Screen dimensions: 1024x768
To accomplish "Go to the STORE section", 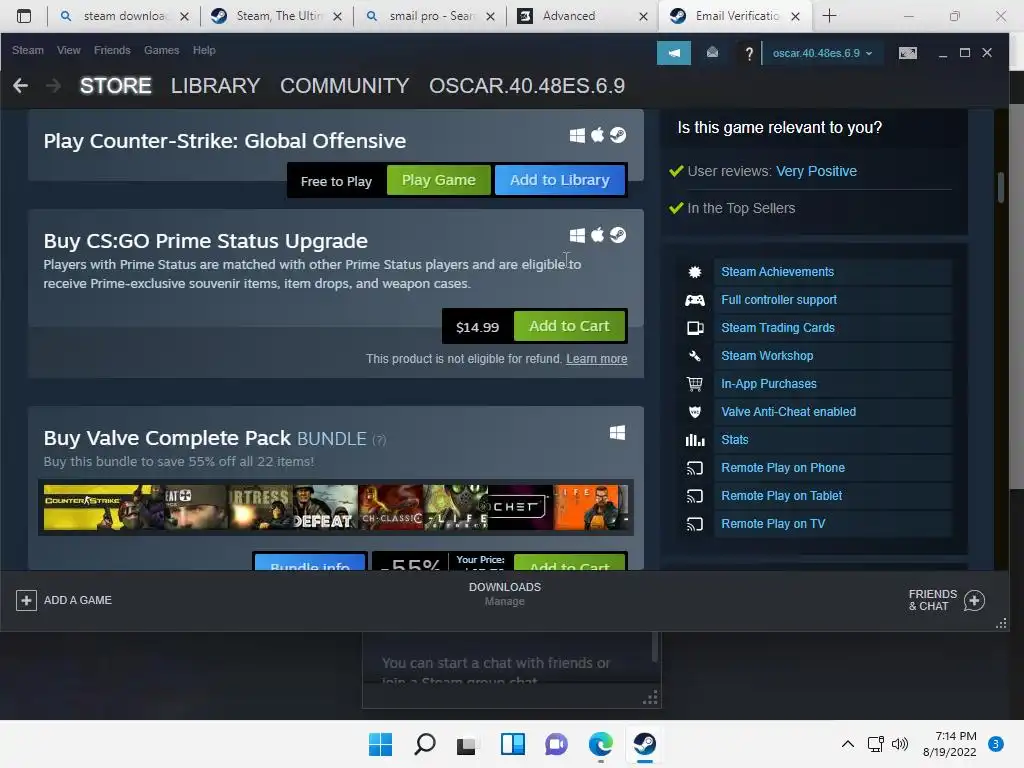I will [116, 86].
